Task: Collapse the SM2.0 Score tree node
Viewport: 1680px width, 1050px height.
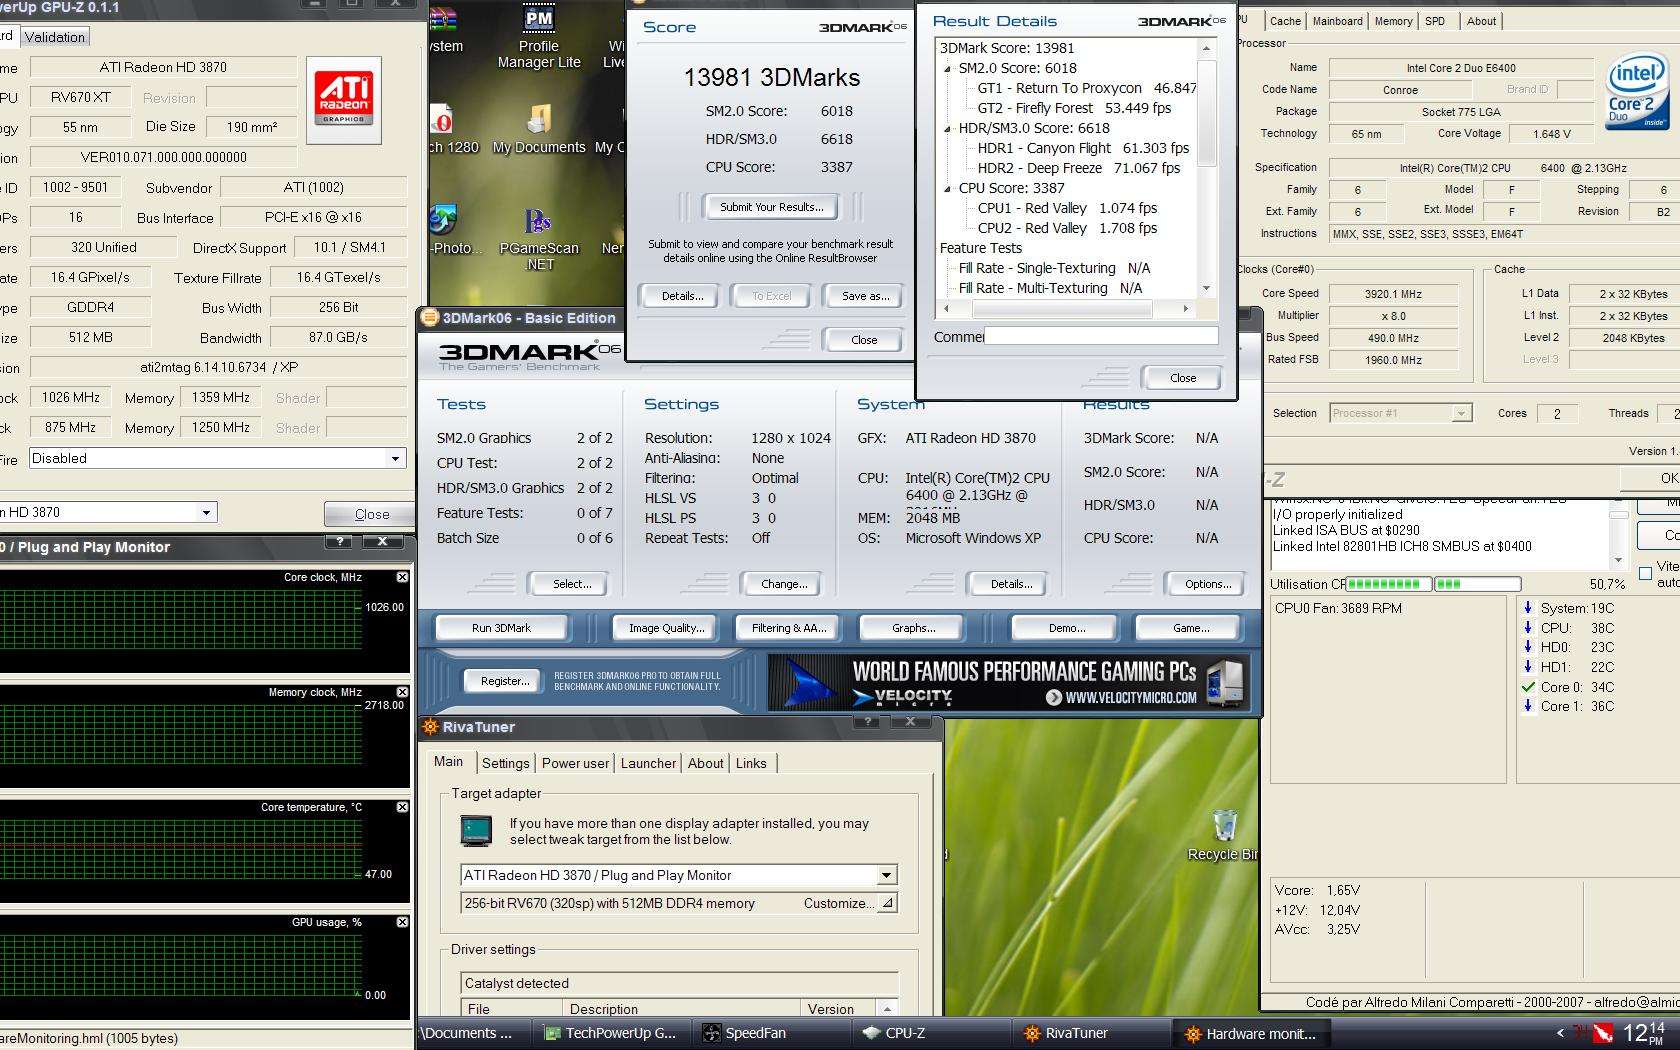Action: (x=949, y=68)
